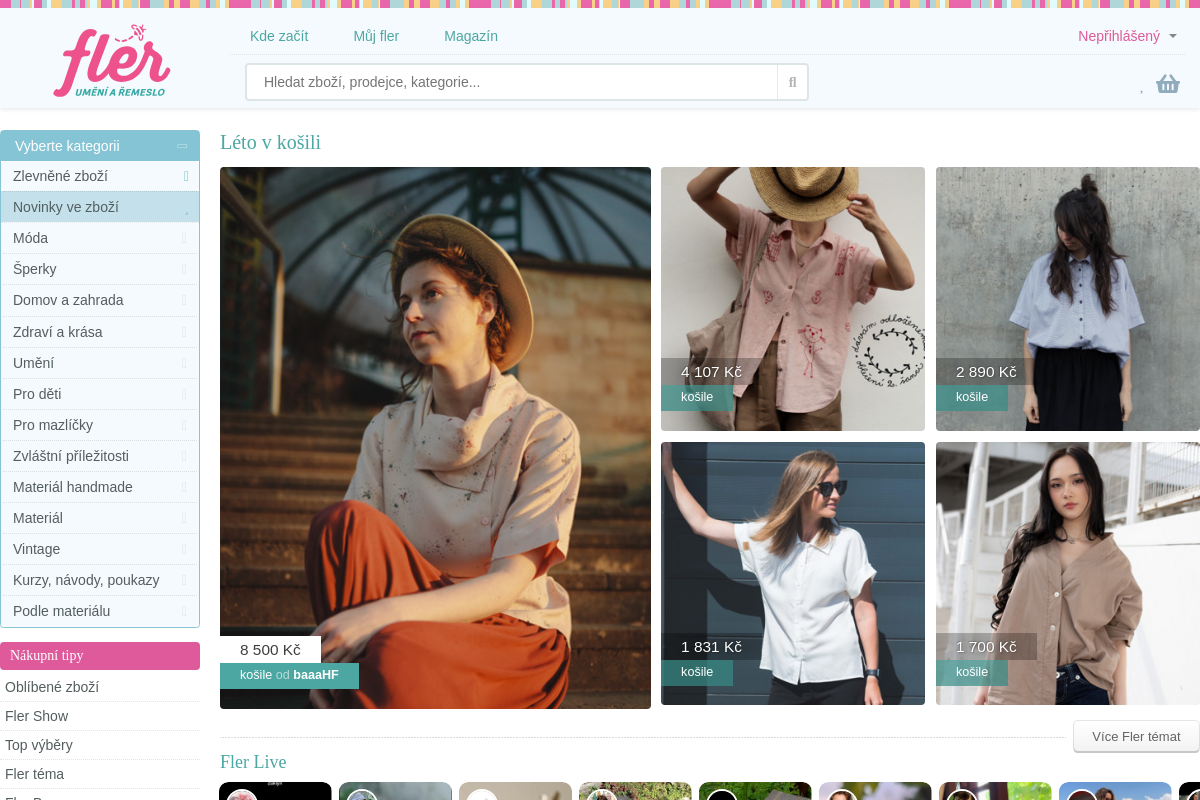Expand the Pro děti category
The image size is (1200, 800).
pos(100,394)
